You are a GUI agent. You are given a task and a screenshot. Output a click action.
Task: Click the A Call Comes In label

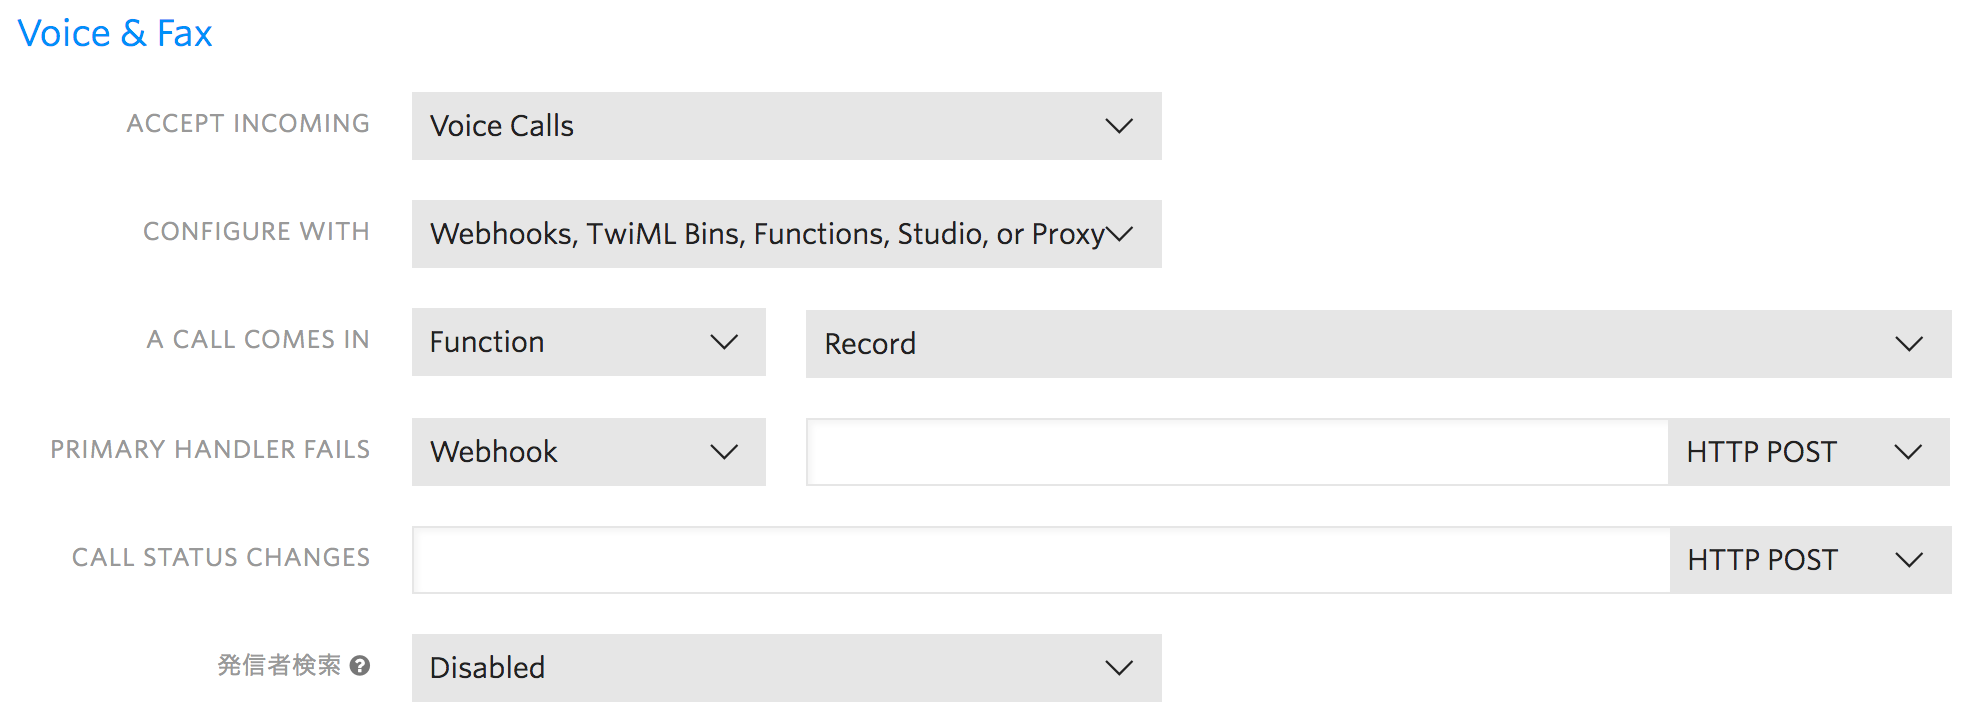pos(258,340)
